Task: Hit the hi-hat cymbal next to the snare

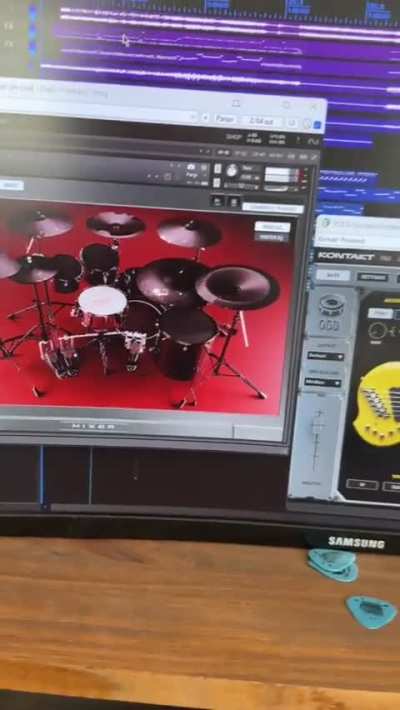Action: (x=34, y=270)
